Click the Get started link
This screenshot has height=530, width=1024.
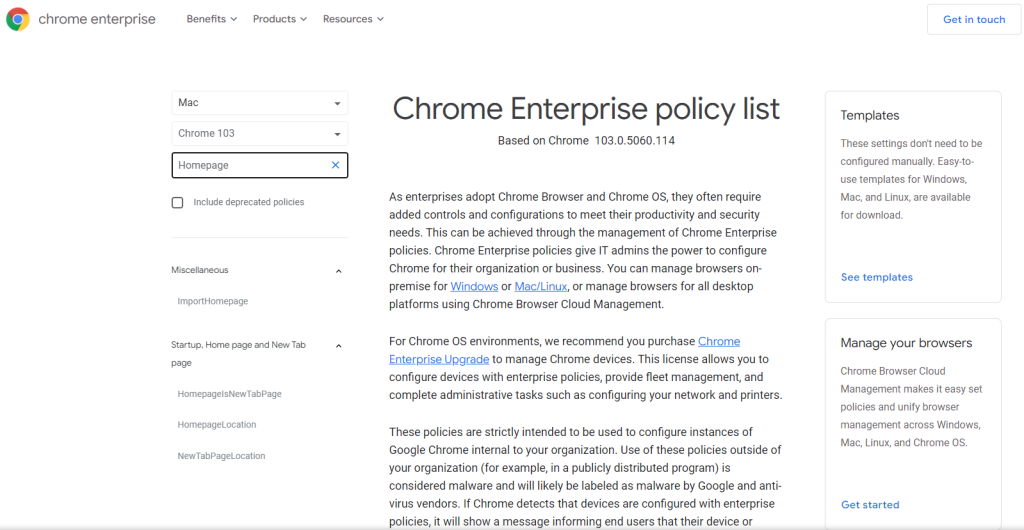(870, 505)
